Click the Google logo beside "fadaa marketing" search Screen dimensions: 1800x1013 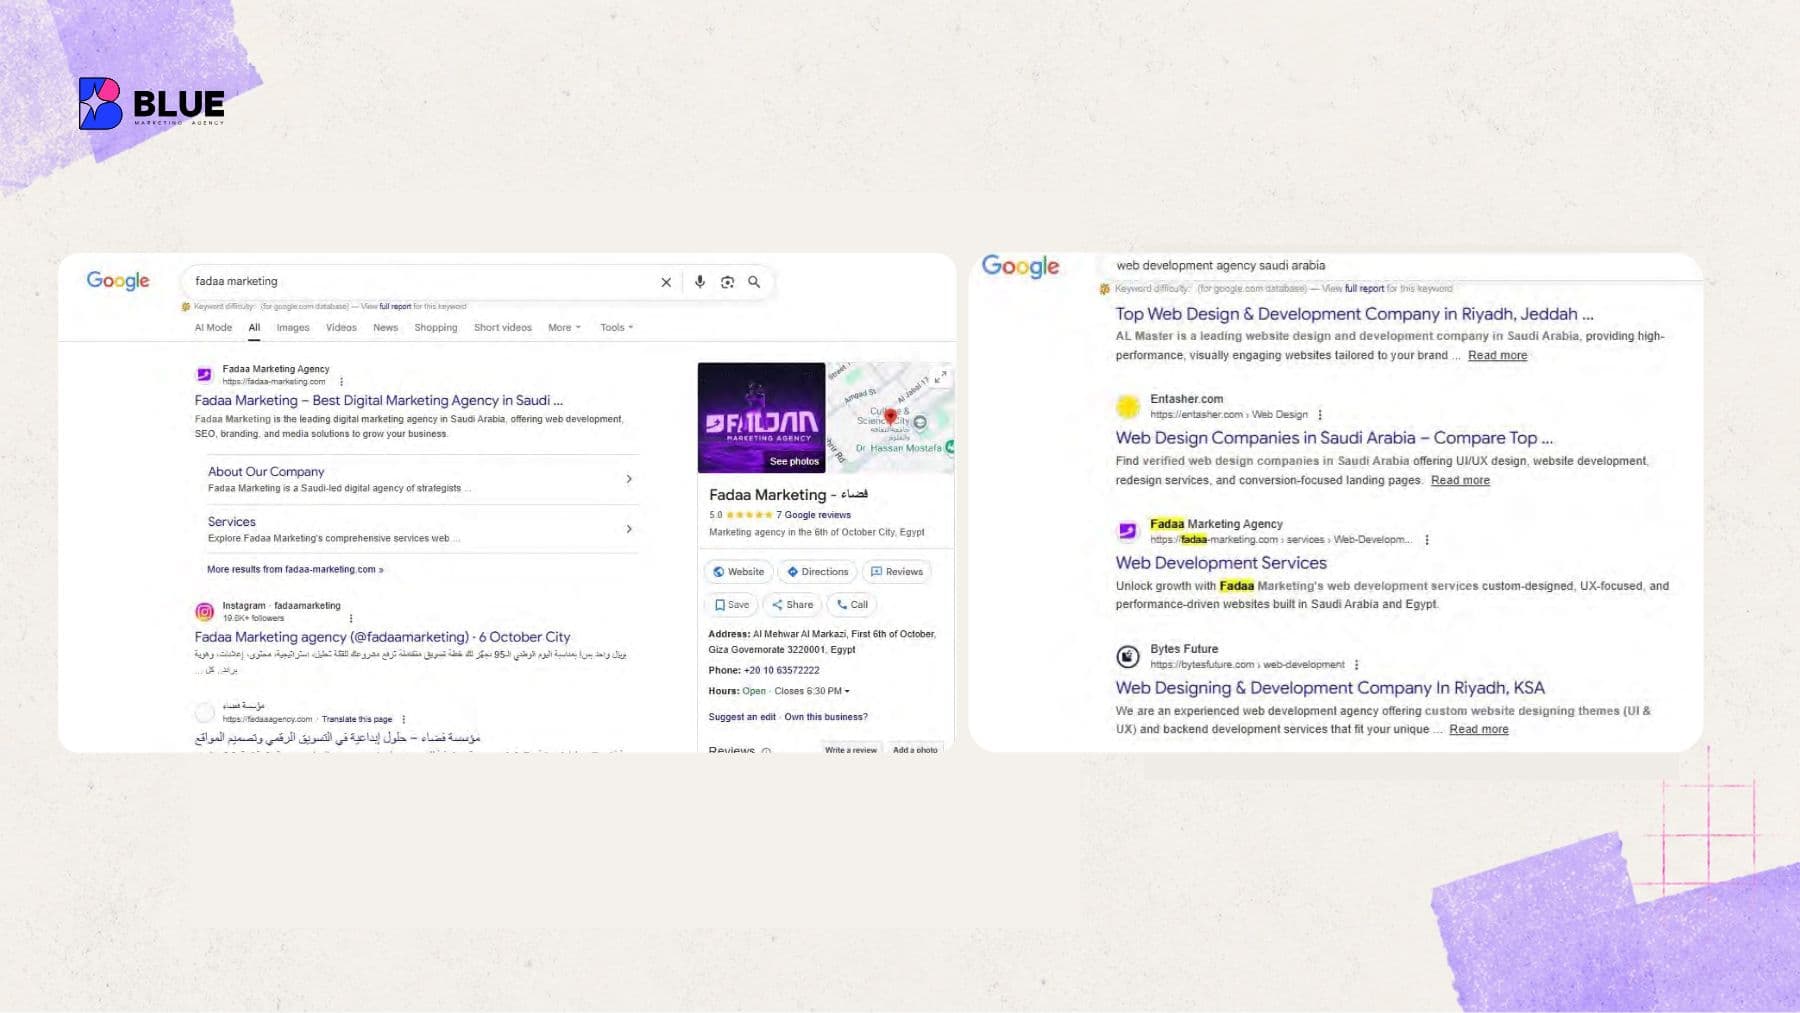click(x=118, y=281)
